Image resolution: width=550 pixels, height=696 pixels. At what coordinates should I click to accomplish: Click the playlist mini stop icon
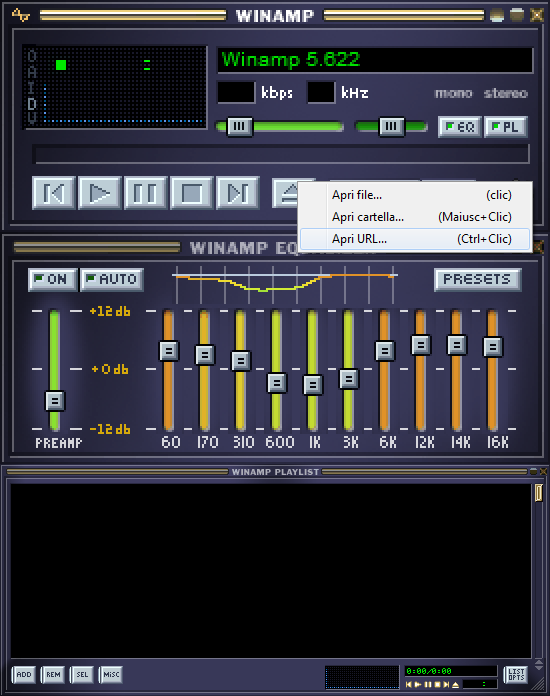click(437, 684)
